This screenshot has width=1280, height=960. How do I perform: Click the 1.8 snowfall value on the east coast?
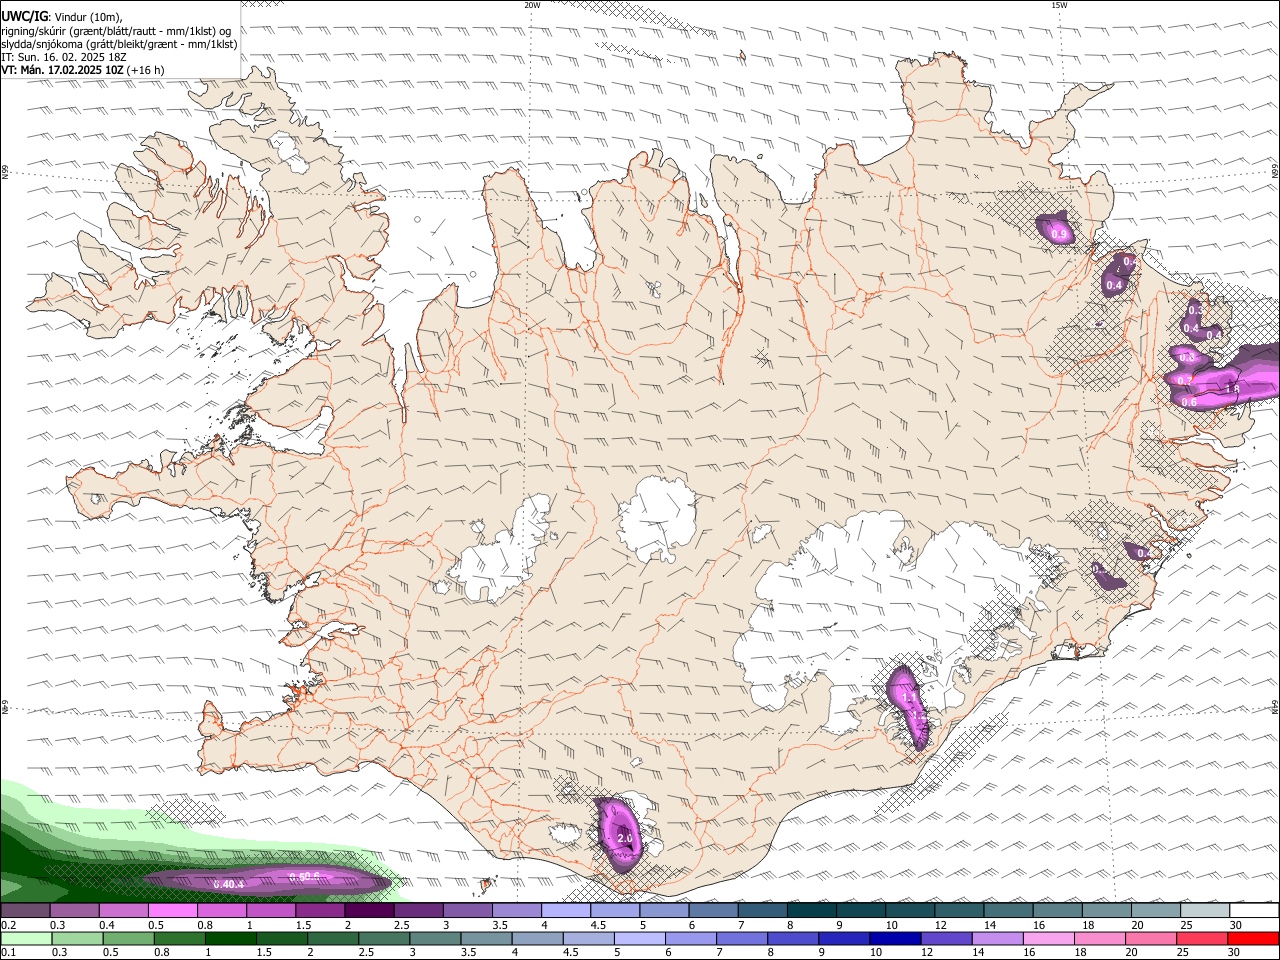coord(1232,389)
